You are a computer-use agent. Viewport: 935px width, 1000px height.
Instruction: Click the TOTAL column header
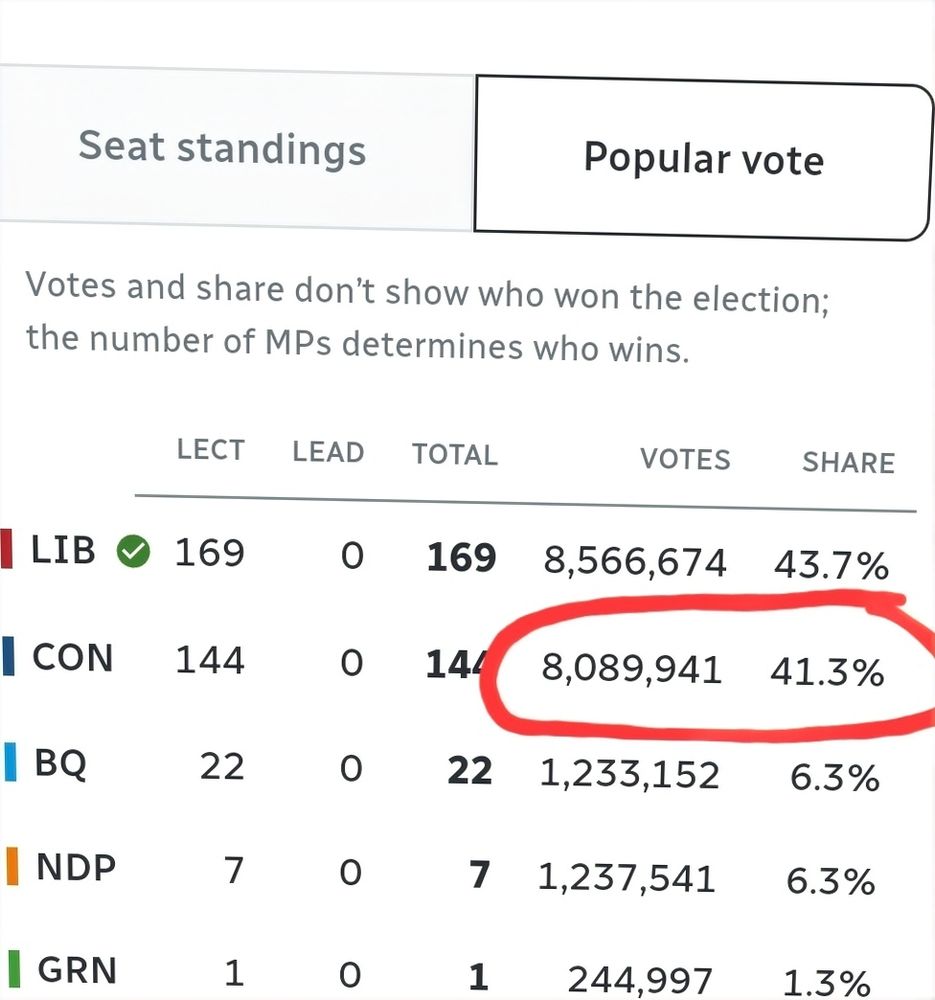click(455, 455)
